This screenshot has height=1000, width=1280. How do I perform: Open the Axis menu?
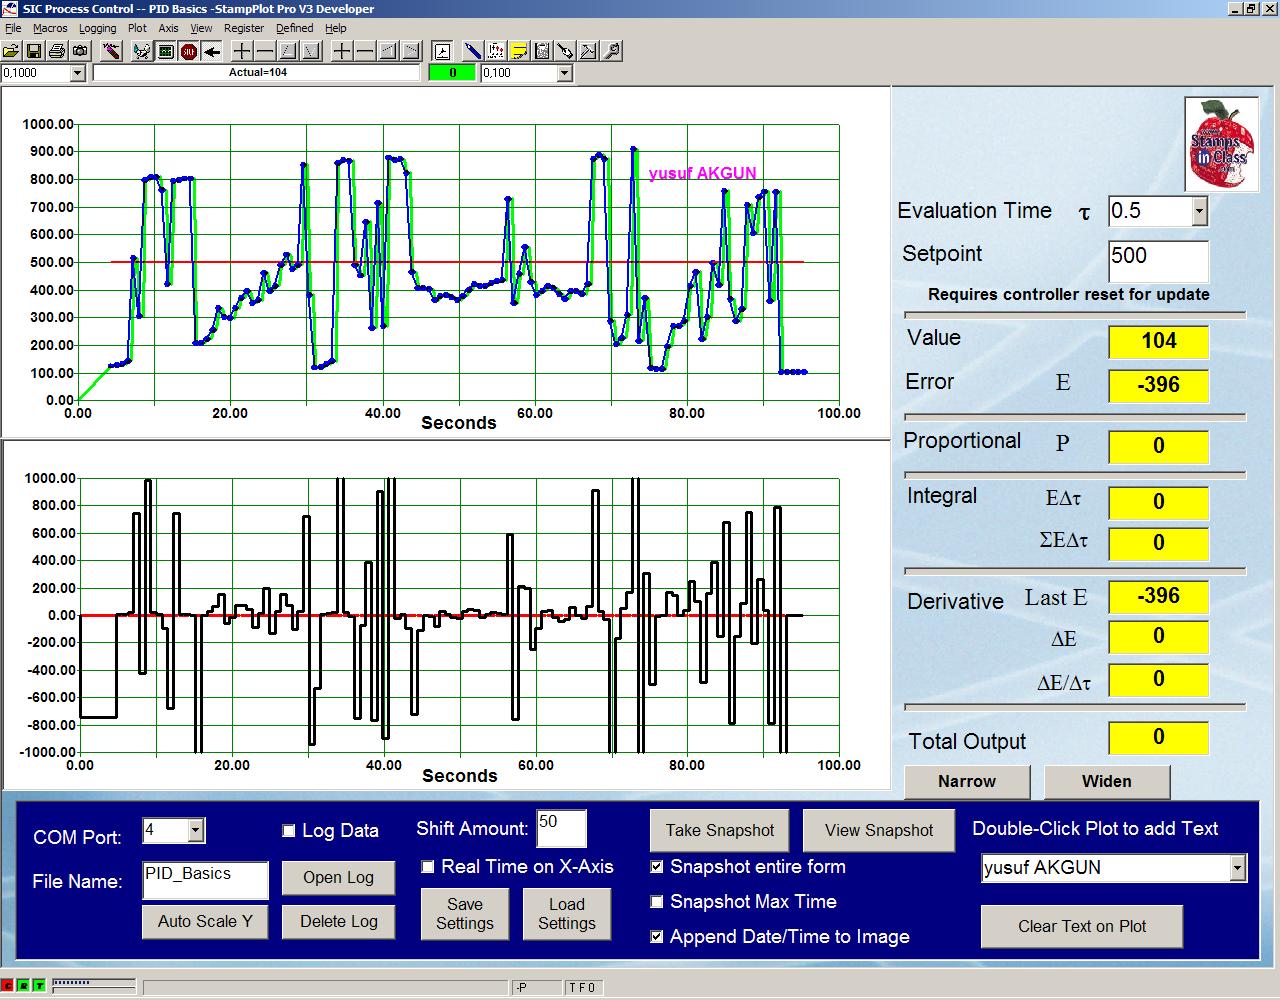(x=168, y=28)
